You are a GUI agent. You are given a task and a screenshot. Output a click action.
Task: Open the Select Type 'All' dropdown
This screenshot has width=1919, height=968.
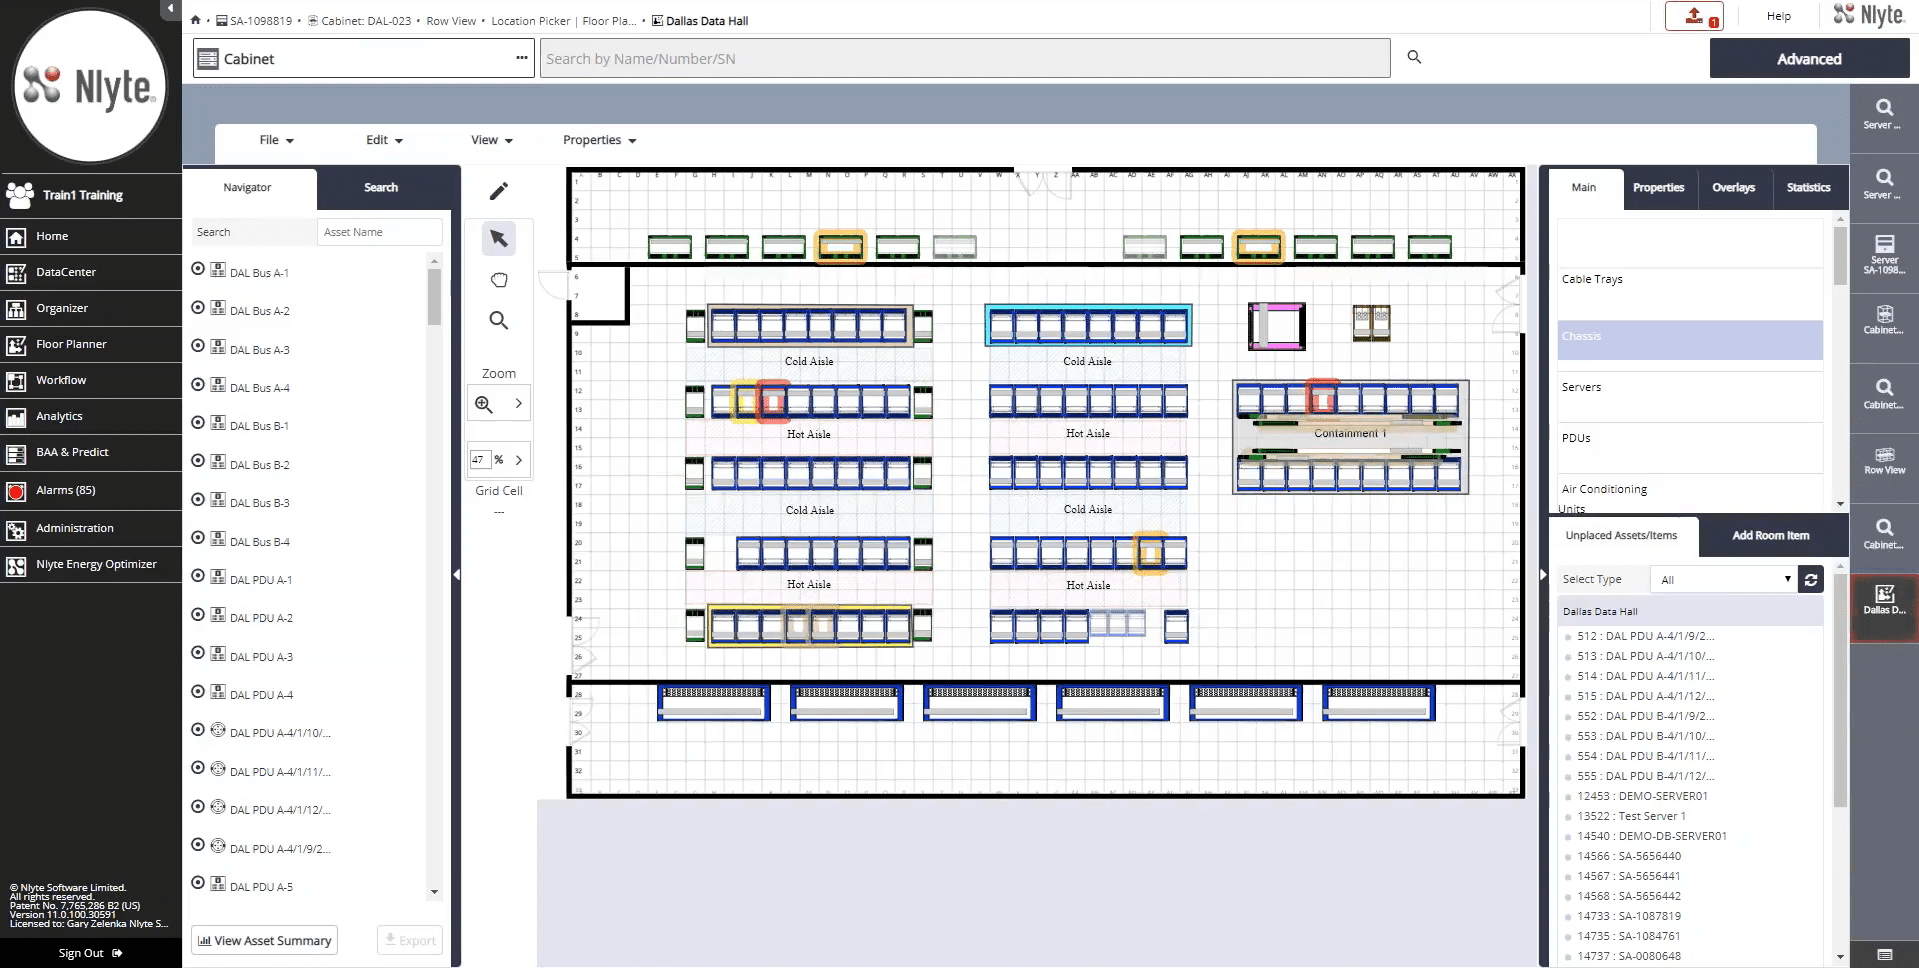tap(1724, 580)
